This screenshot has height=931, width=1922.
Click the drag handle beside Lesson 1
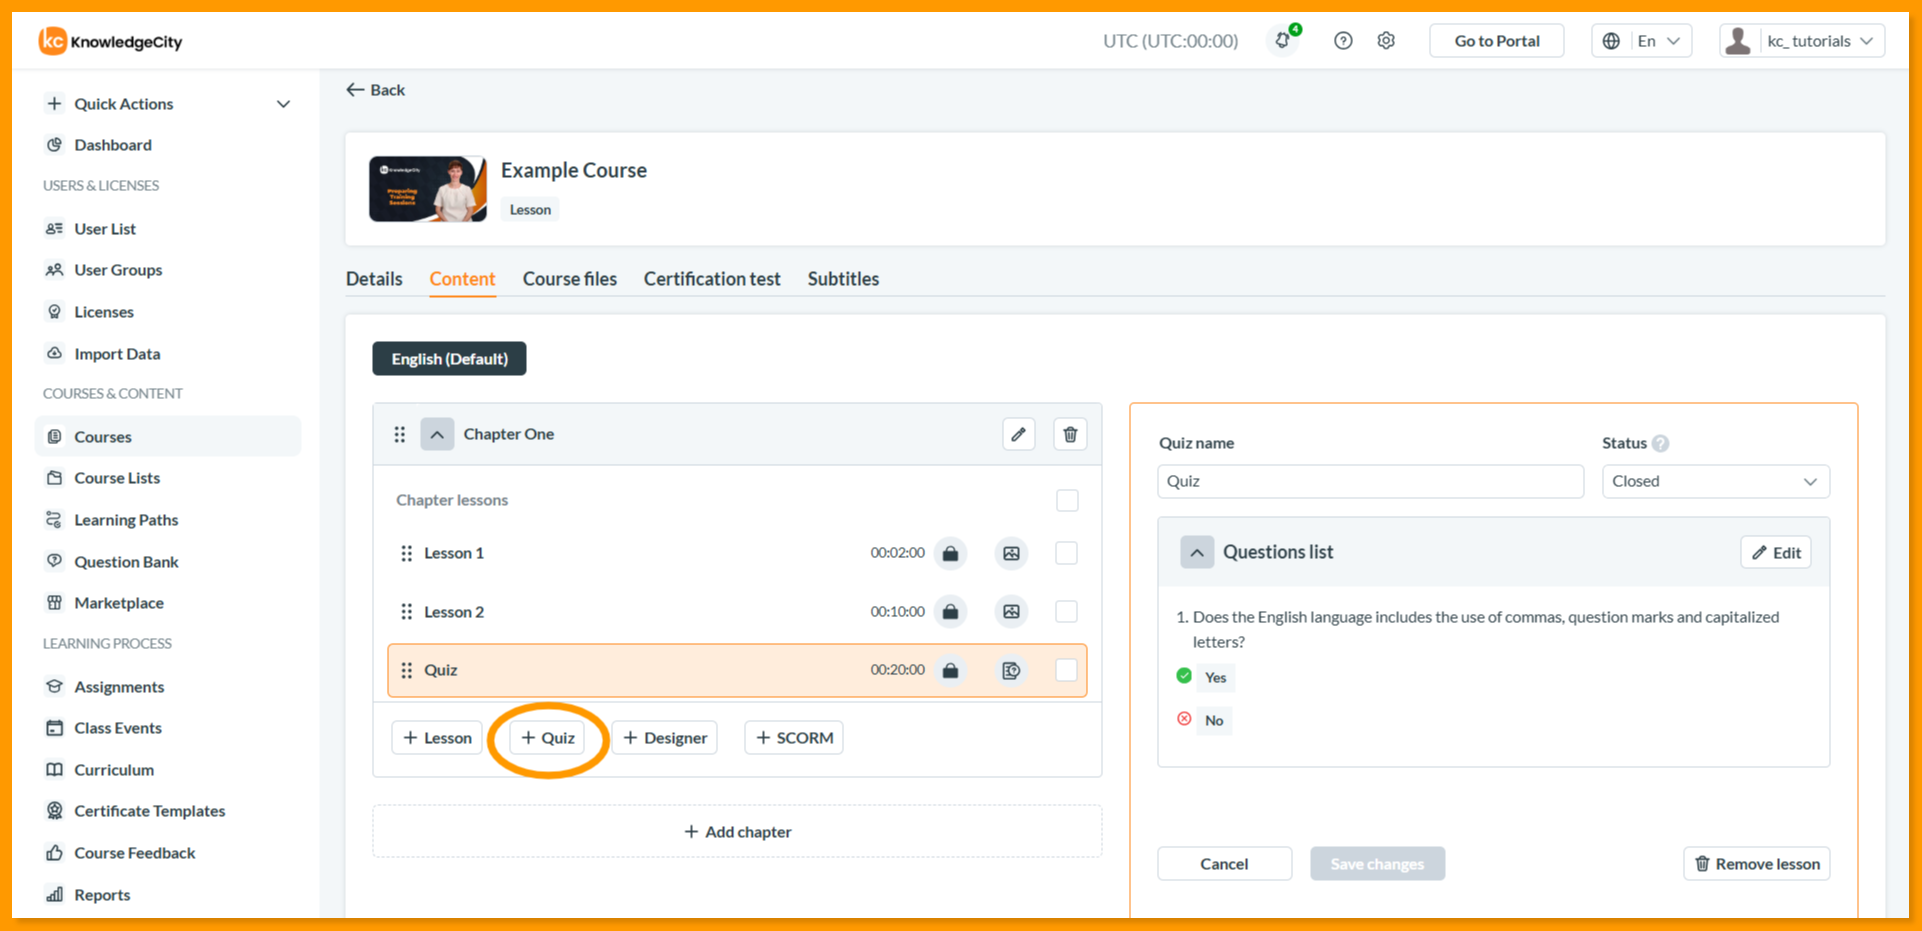coord(406,553)
